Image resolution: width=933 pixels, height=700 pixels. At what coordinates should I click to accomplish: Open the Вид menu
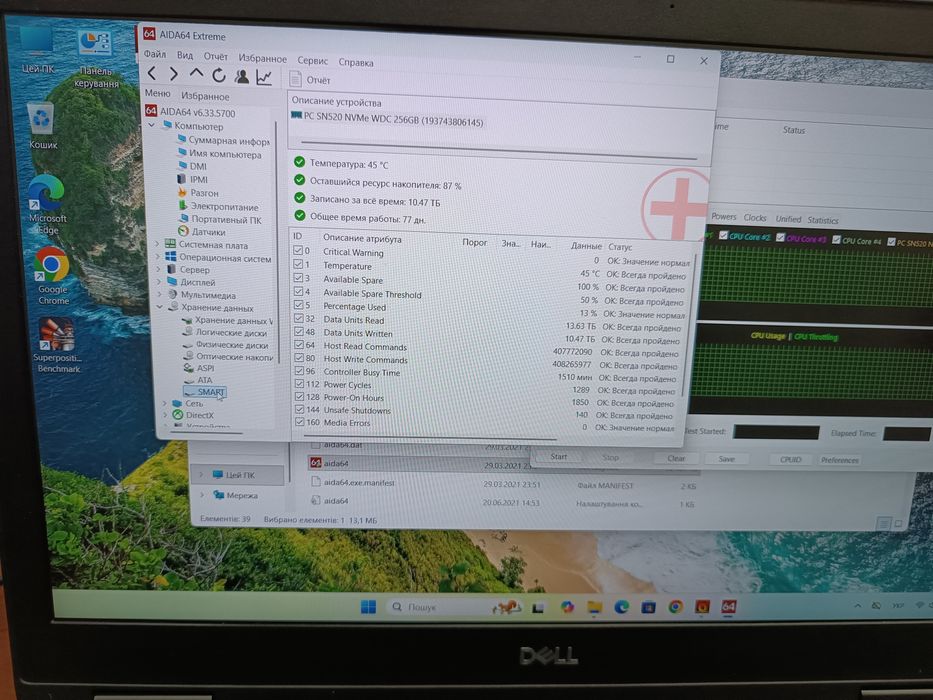click(185, 55)
